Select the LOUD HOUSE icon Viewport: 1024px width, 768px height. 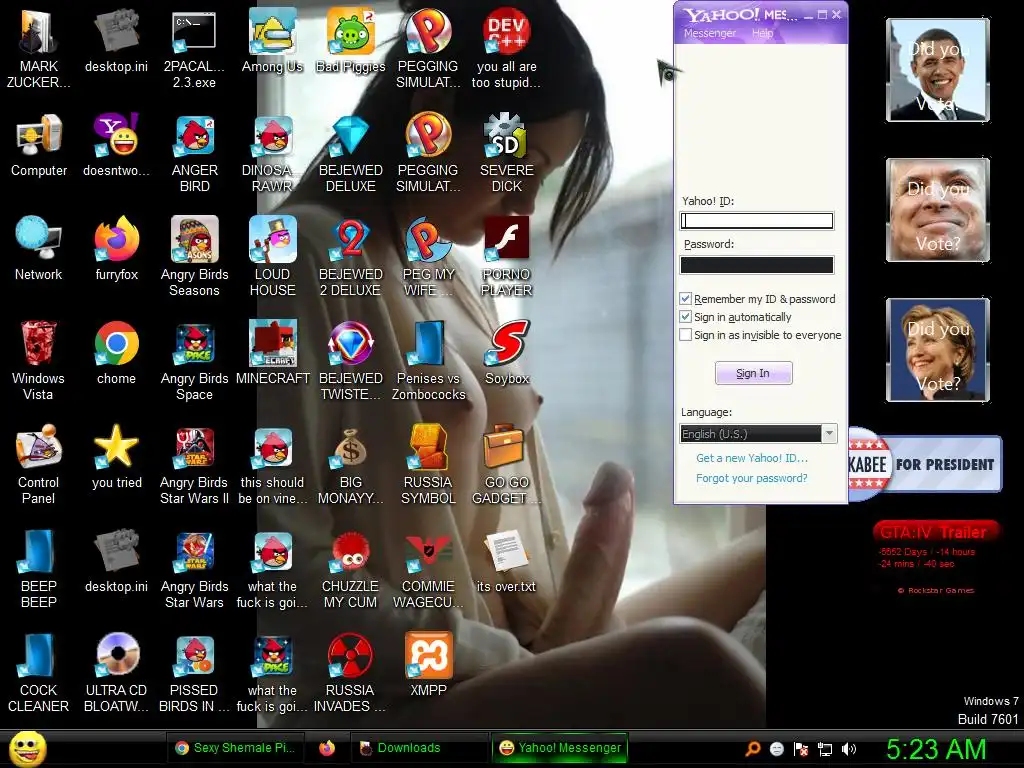coord(272,256)
